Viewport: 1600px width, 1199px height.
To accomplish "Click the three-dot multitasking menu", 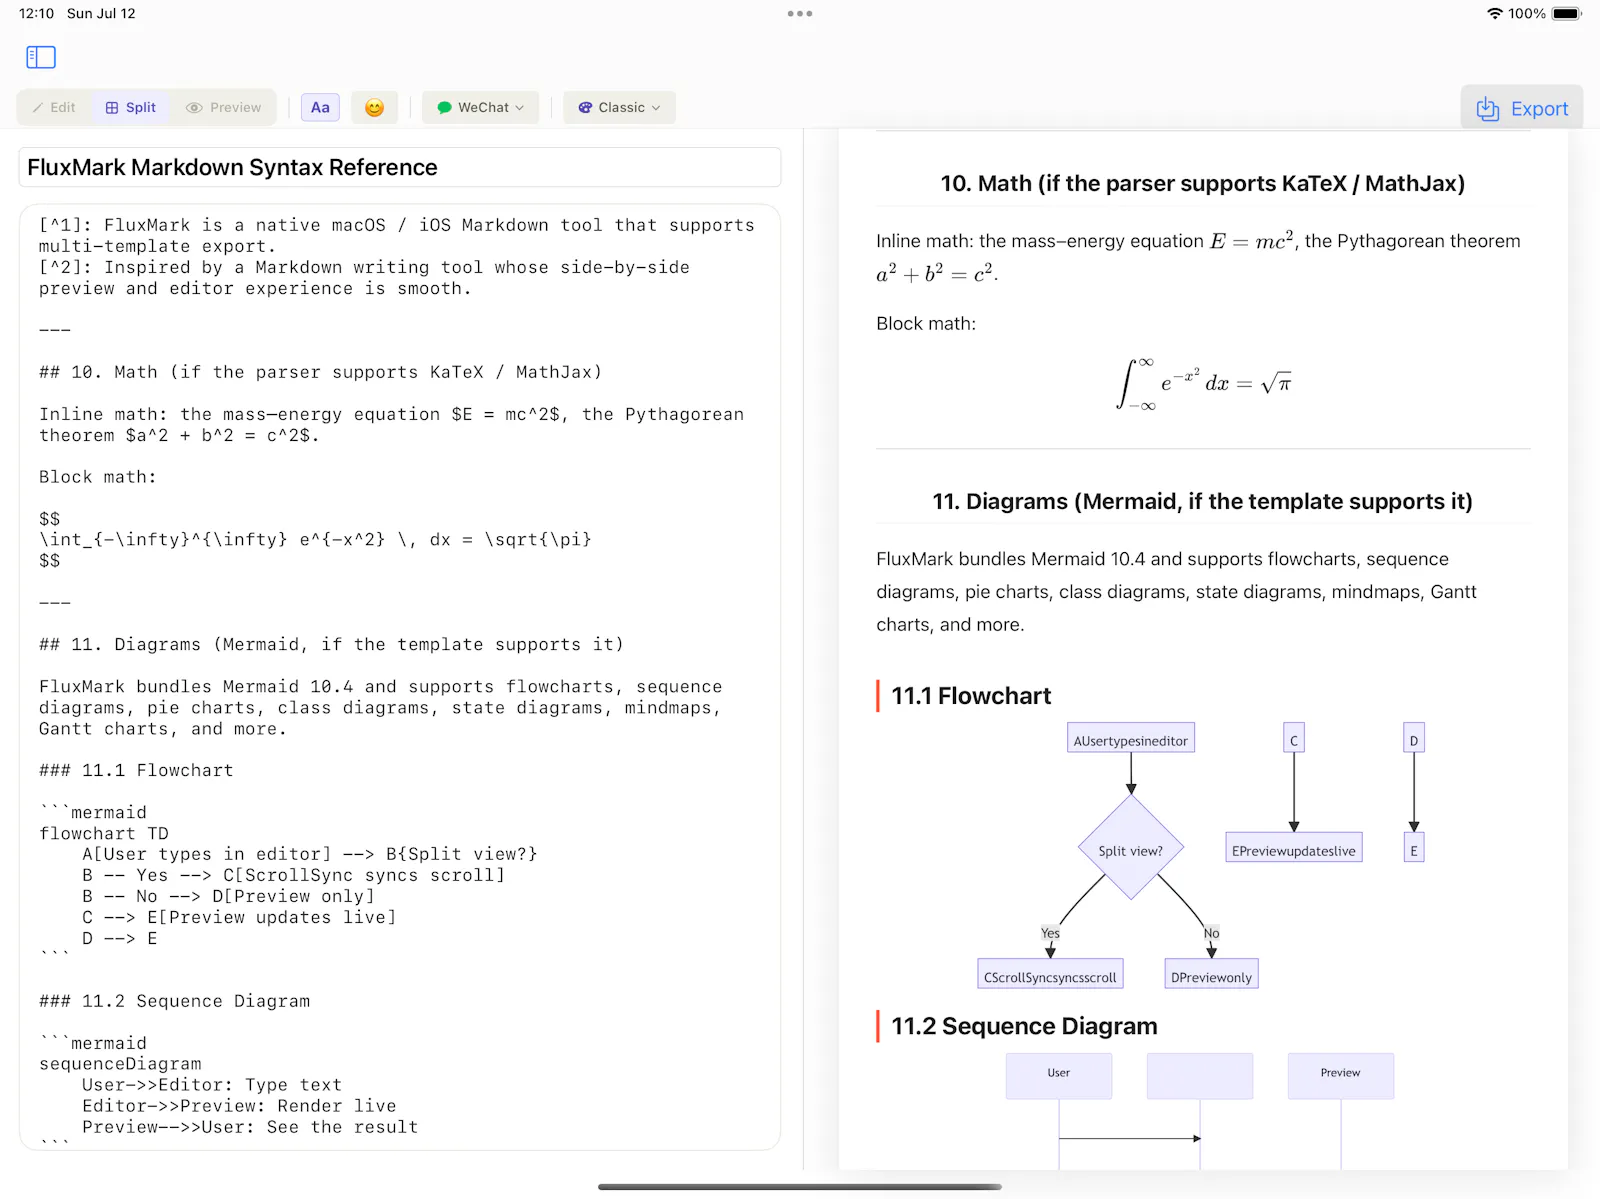I will tap(800, 14).
